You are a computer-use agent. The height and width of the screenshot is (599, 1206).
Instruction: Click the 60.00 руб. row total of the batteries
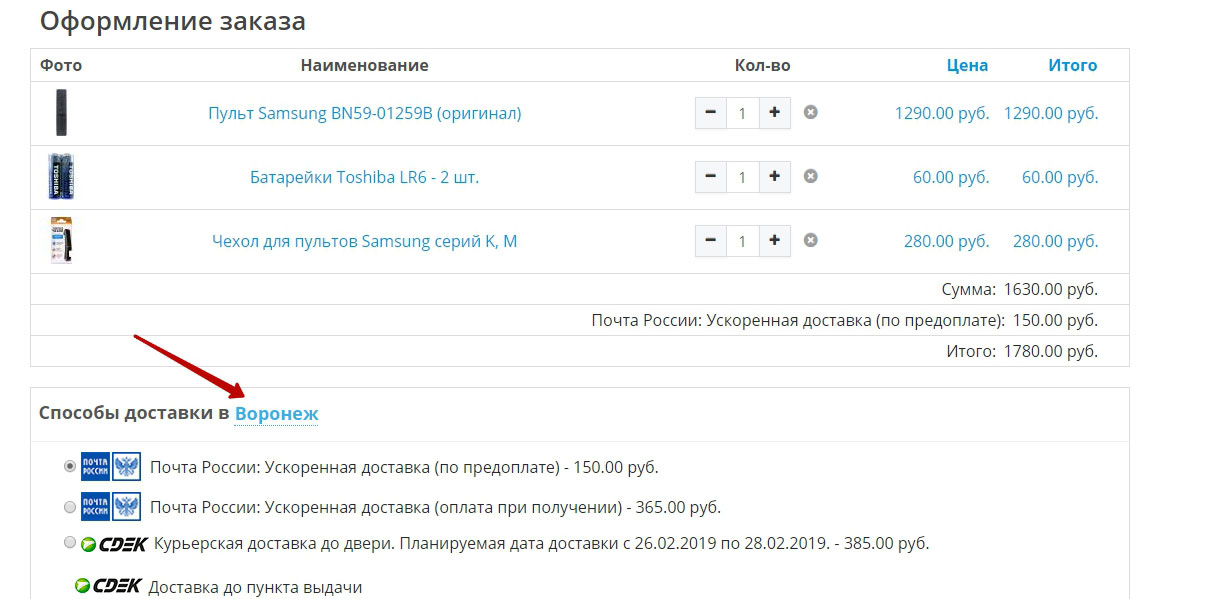(x=1060, y=177)
